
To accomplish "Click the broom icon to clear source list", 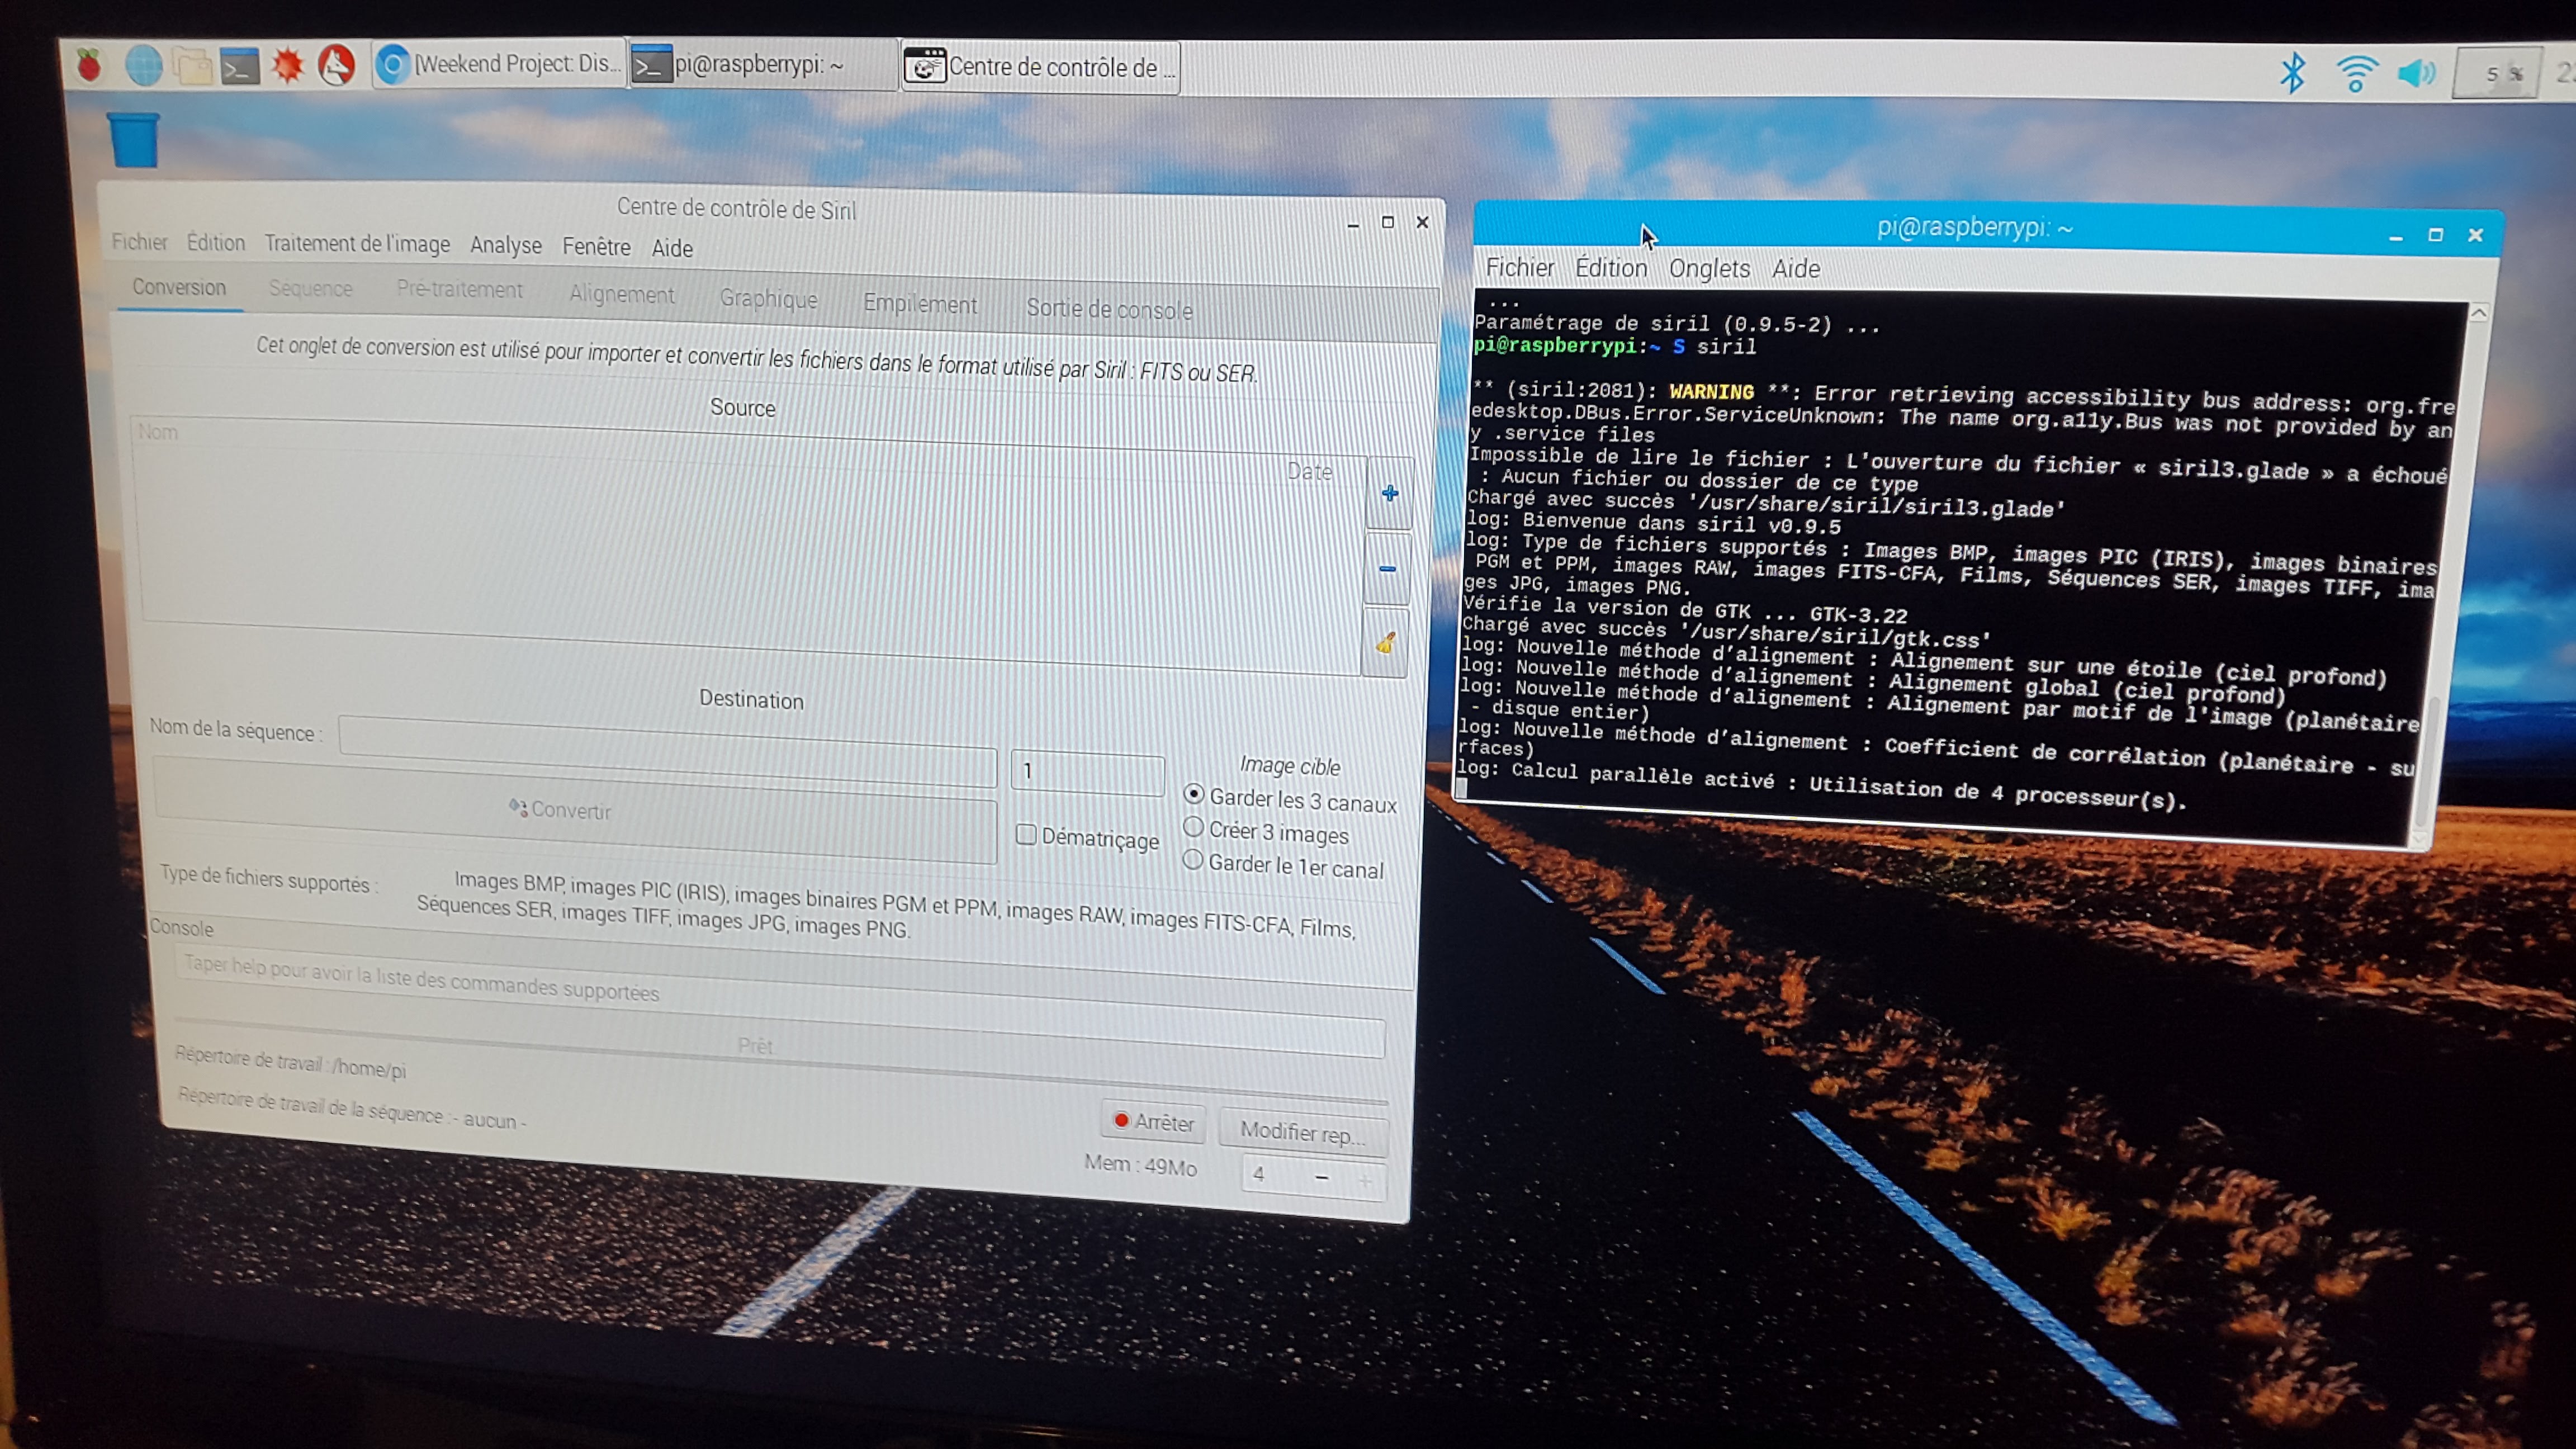I will (1385, 643).
